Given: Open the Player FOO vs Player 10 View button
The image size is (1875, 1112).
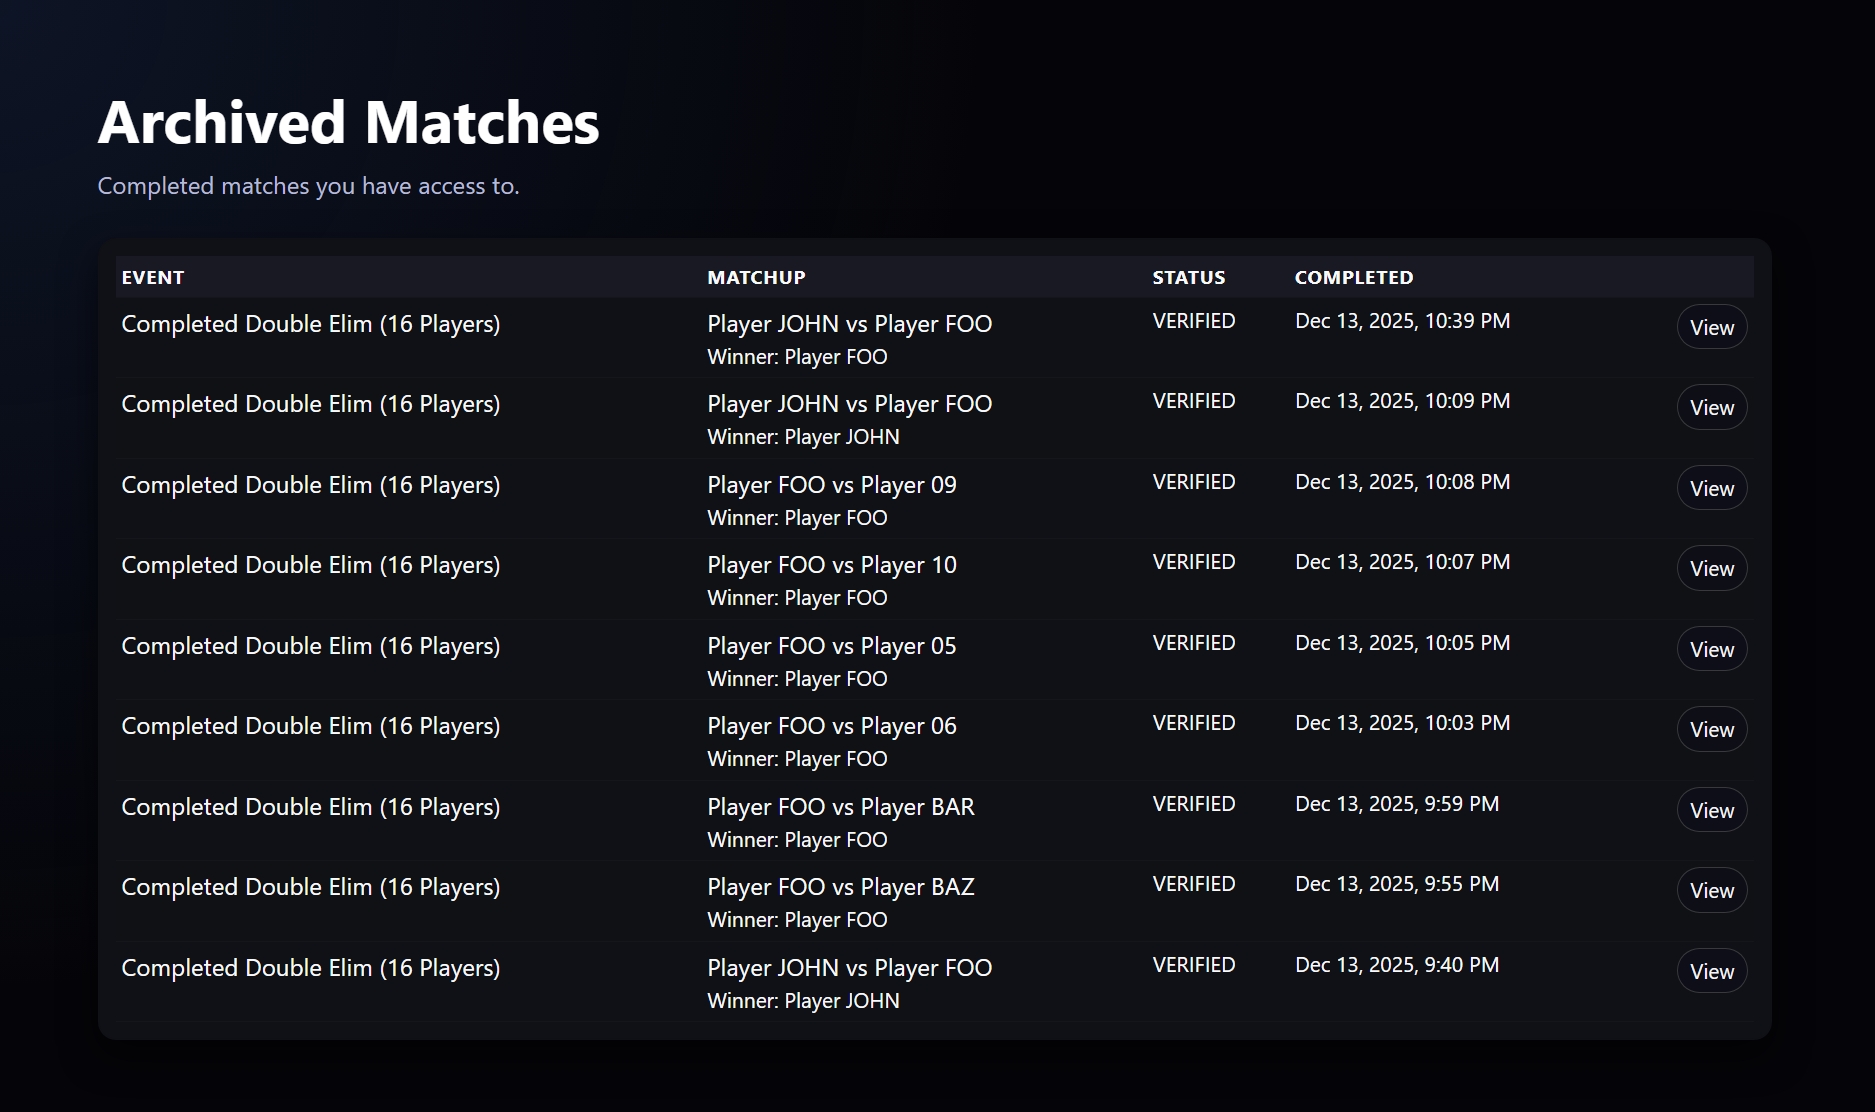Looking at the screenshot, I should pyautogui.click(x=1711, y=568).
